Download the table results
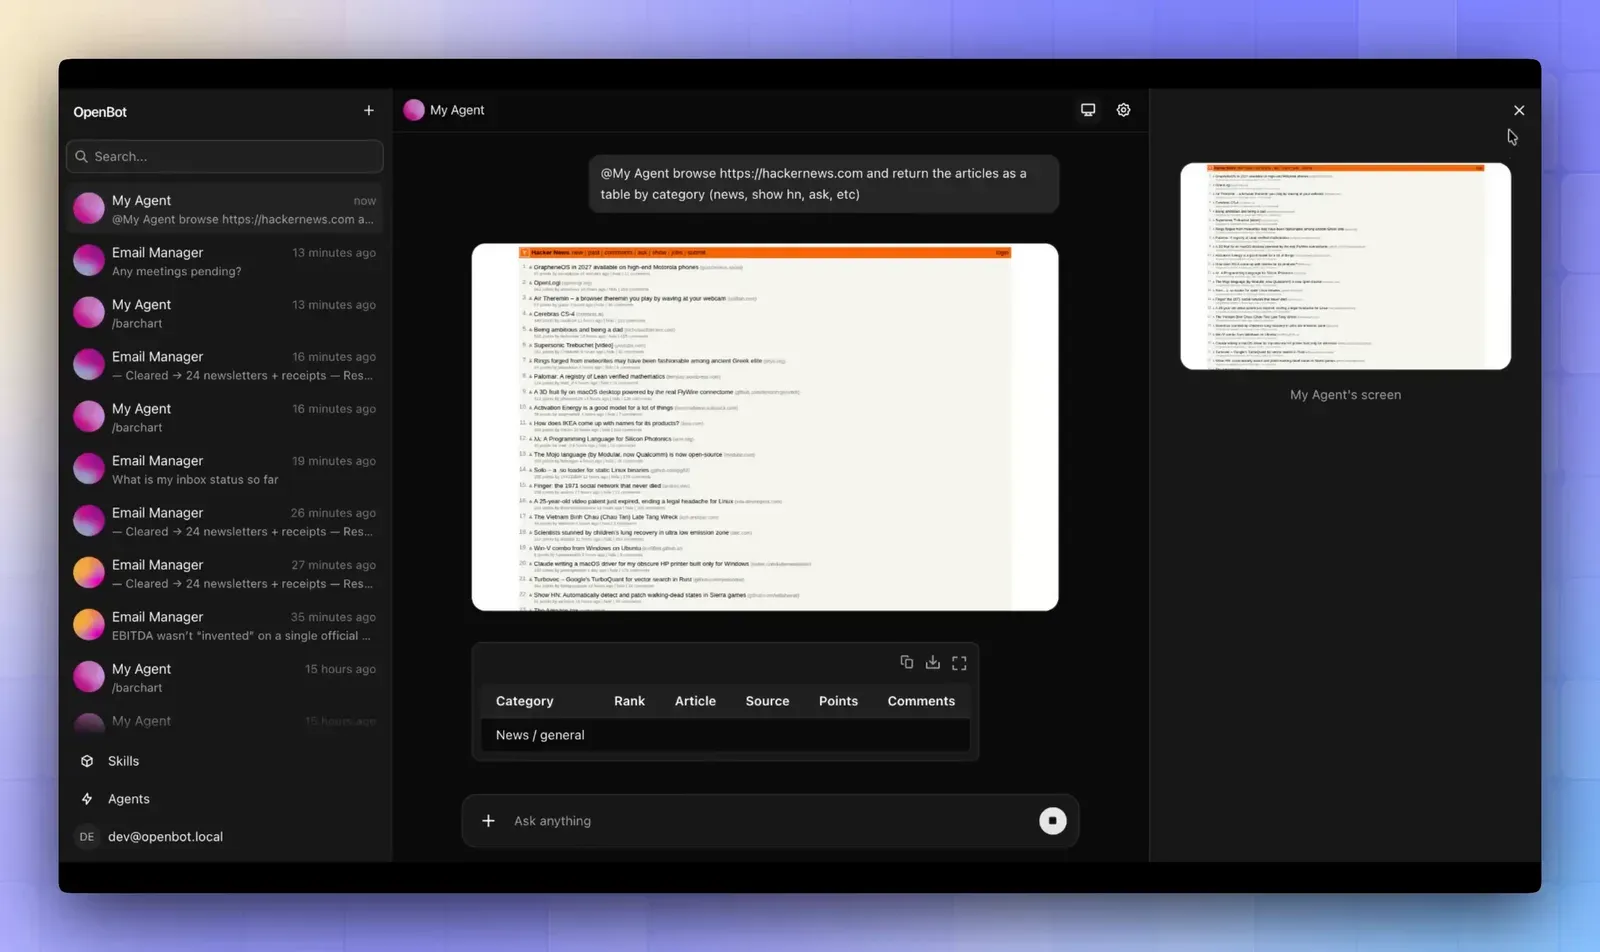The width and height of the screenshot is (1600, 952). pos(932,662)
